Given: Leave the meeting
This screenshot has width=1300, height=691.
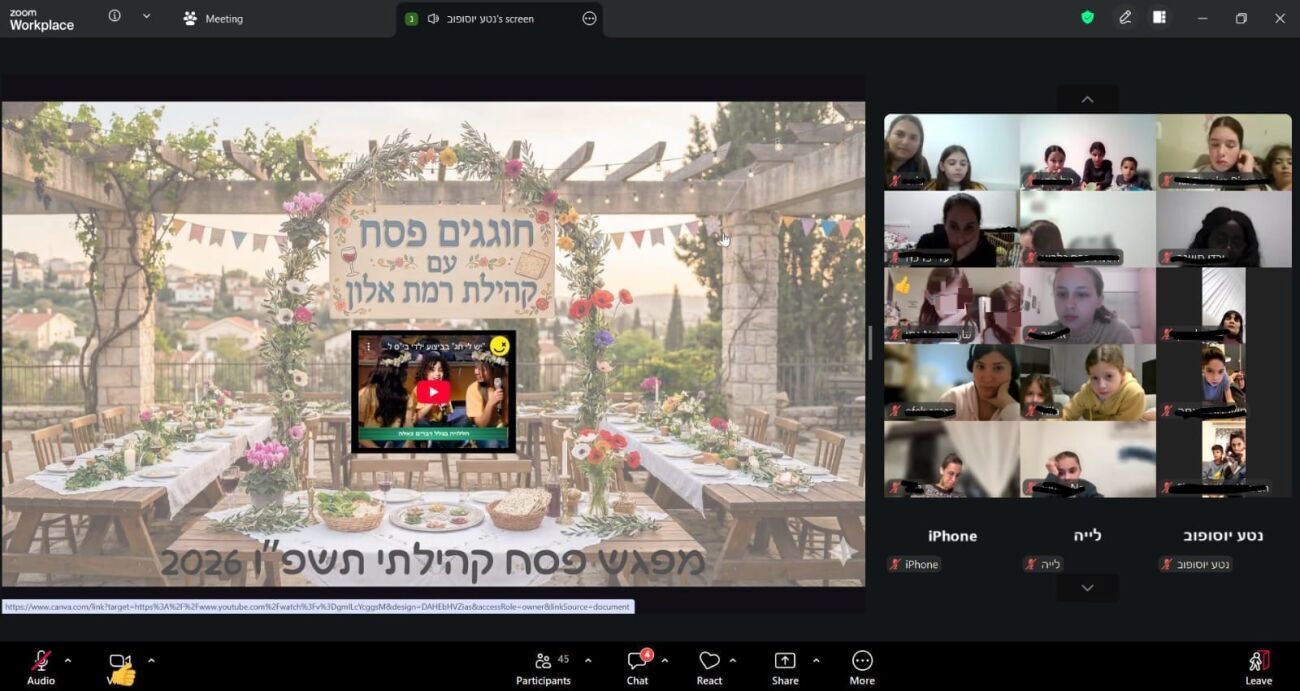Looking at the screenshot, I should [x=1258, y=667].
